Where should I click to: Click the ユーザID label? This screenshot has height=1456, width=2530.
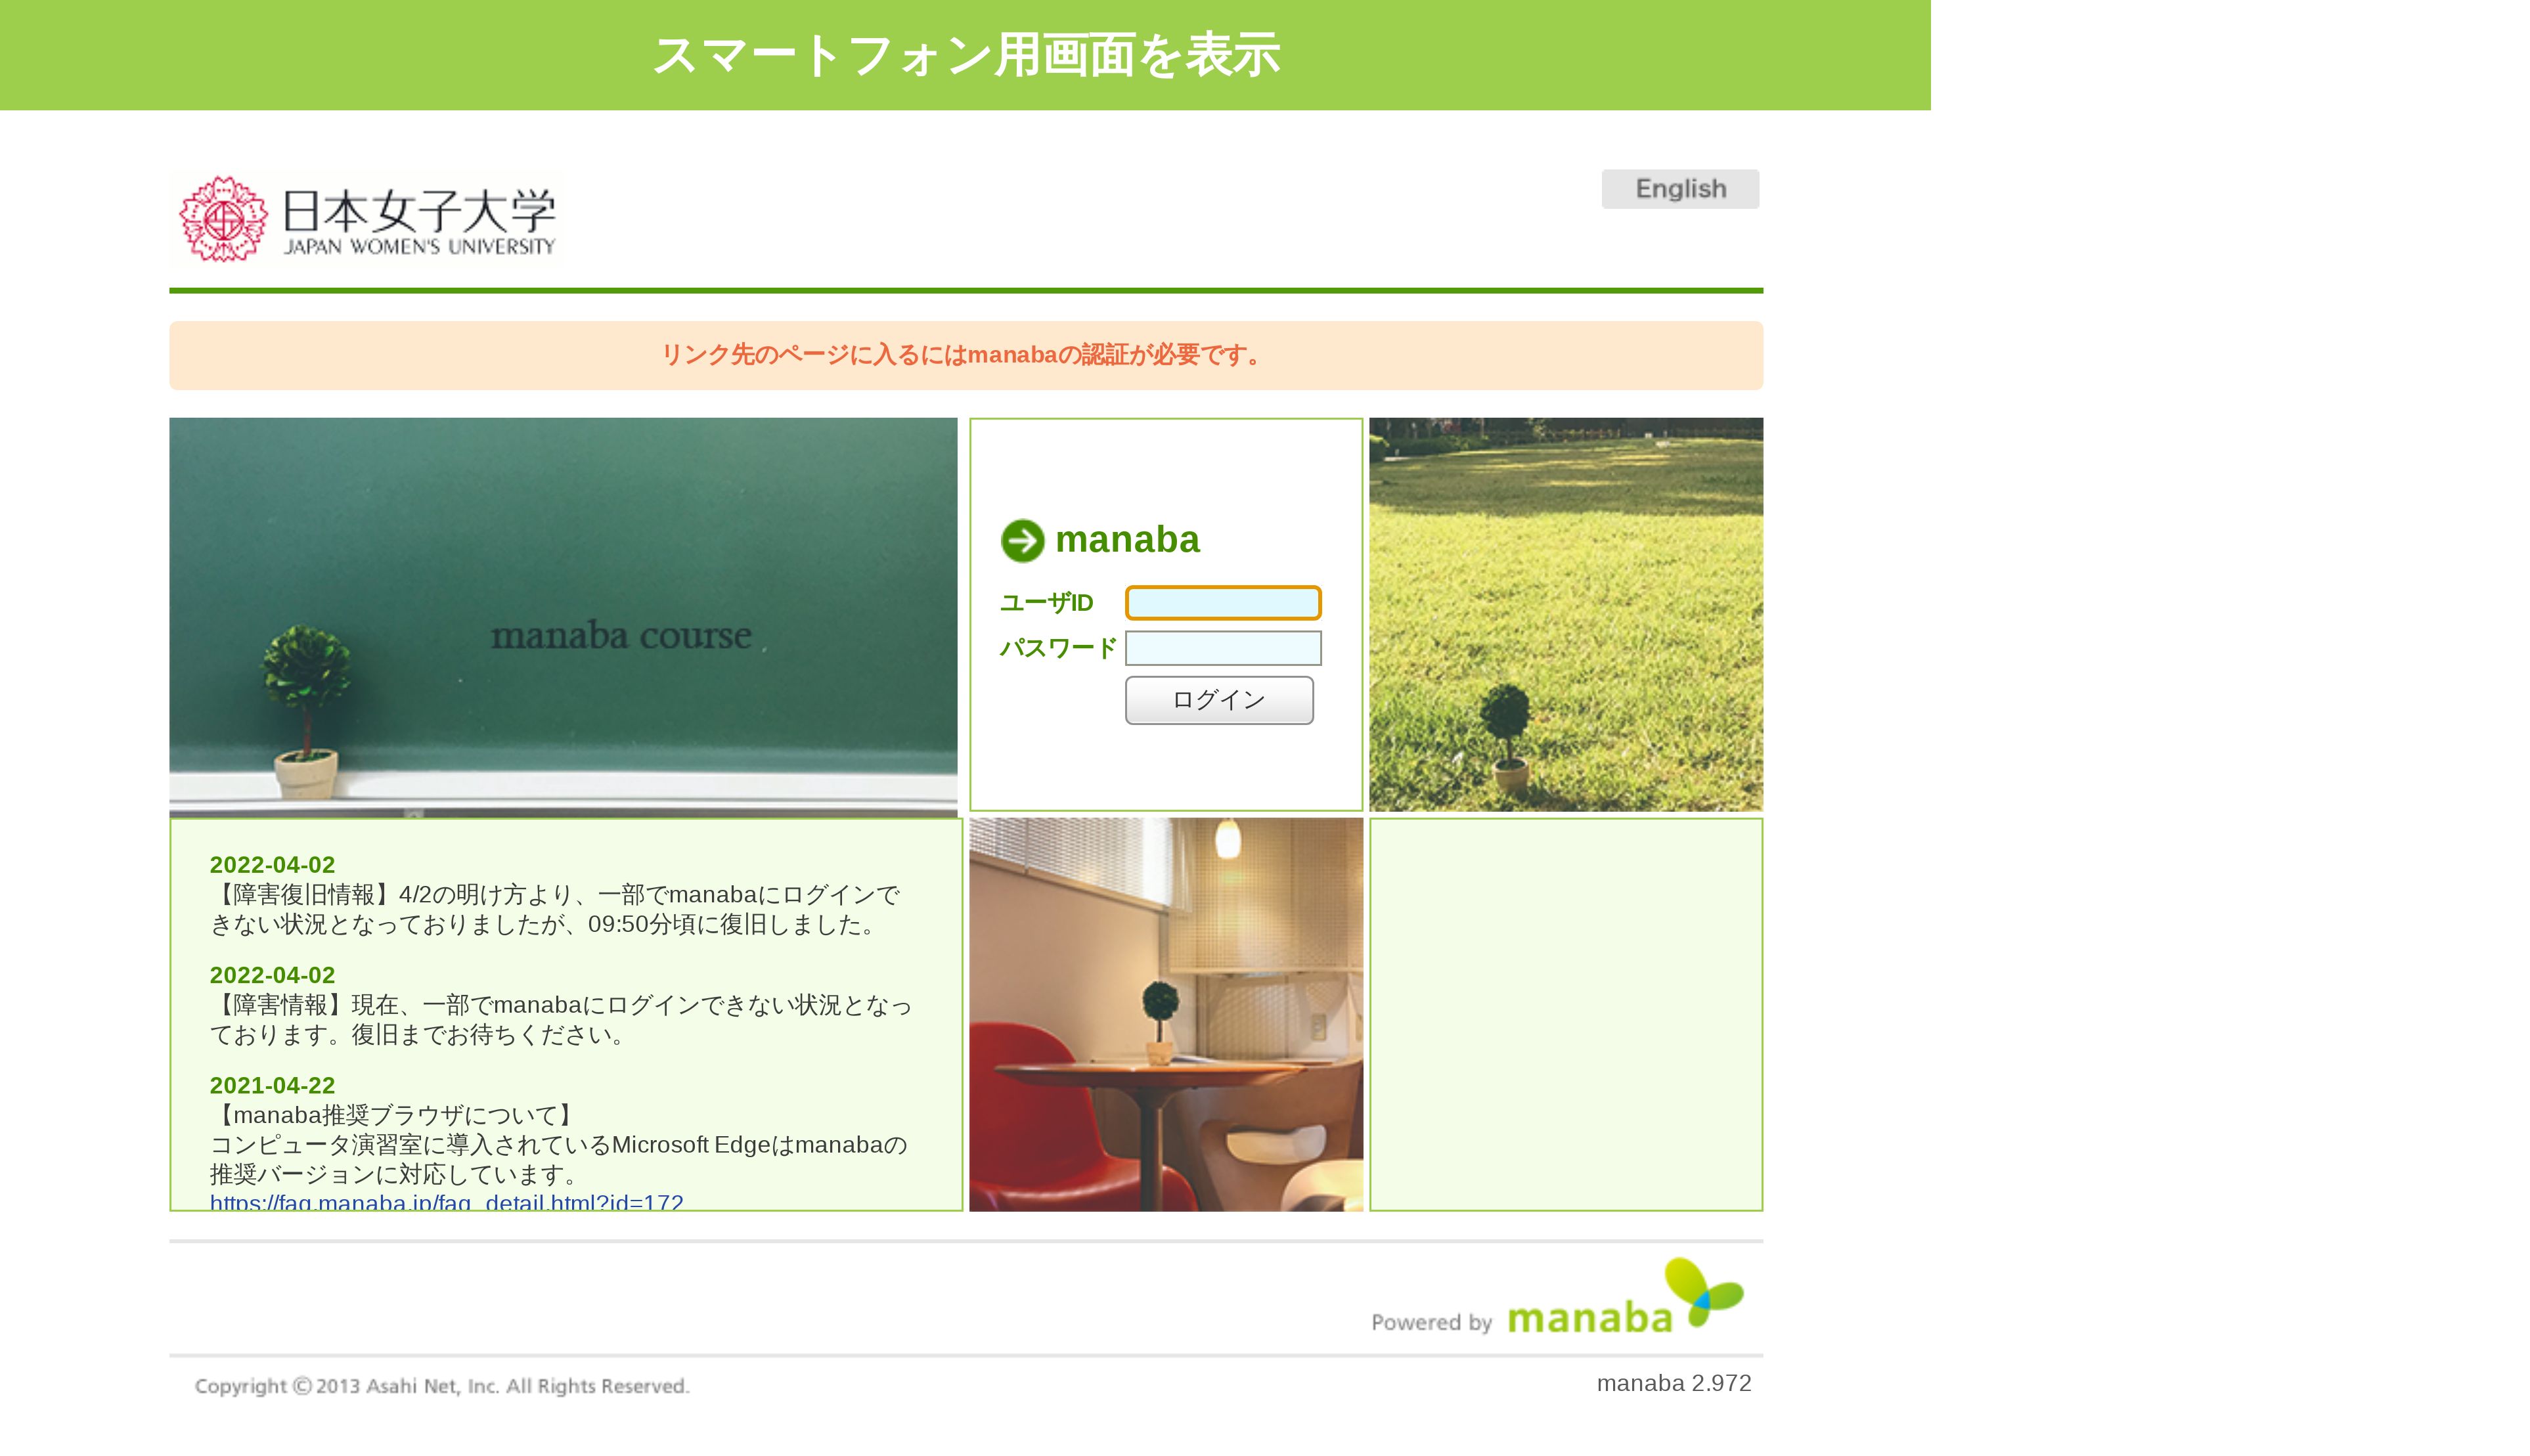1046,603
